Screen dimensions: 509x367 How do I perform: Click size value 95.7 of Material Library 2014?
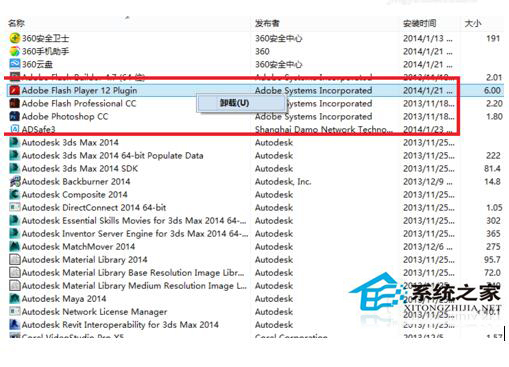492,259
